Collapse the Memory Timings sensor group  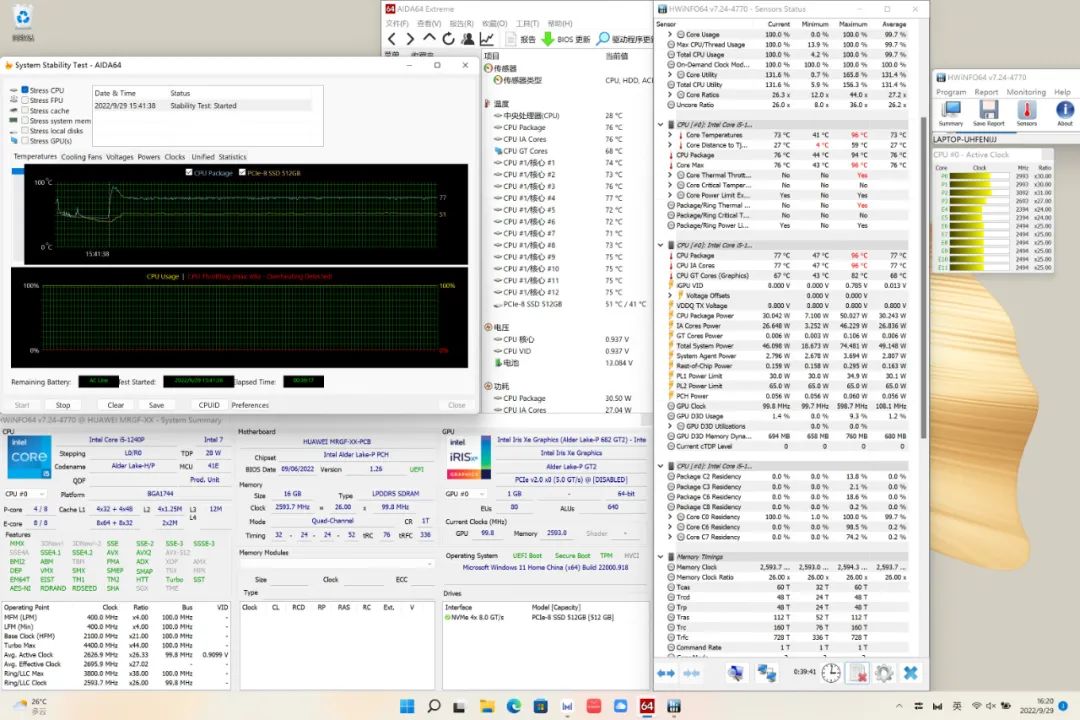pyautogui.click(x=661, y=557)
